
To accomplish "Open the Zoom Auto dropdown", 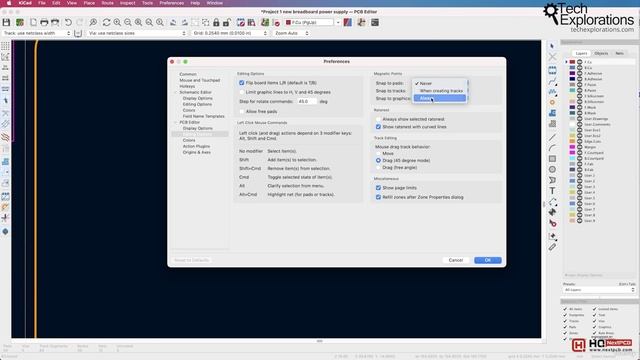I will [x=291, y=33].
